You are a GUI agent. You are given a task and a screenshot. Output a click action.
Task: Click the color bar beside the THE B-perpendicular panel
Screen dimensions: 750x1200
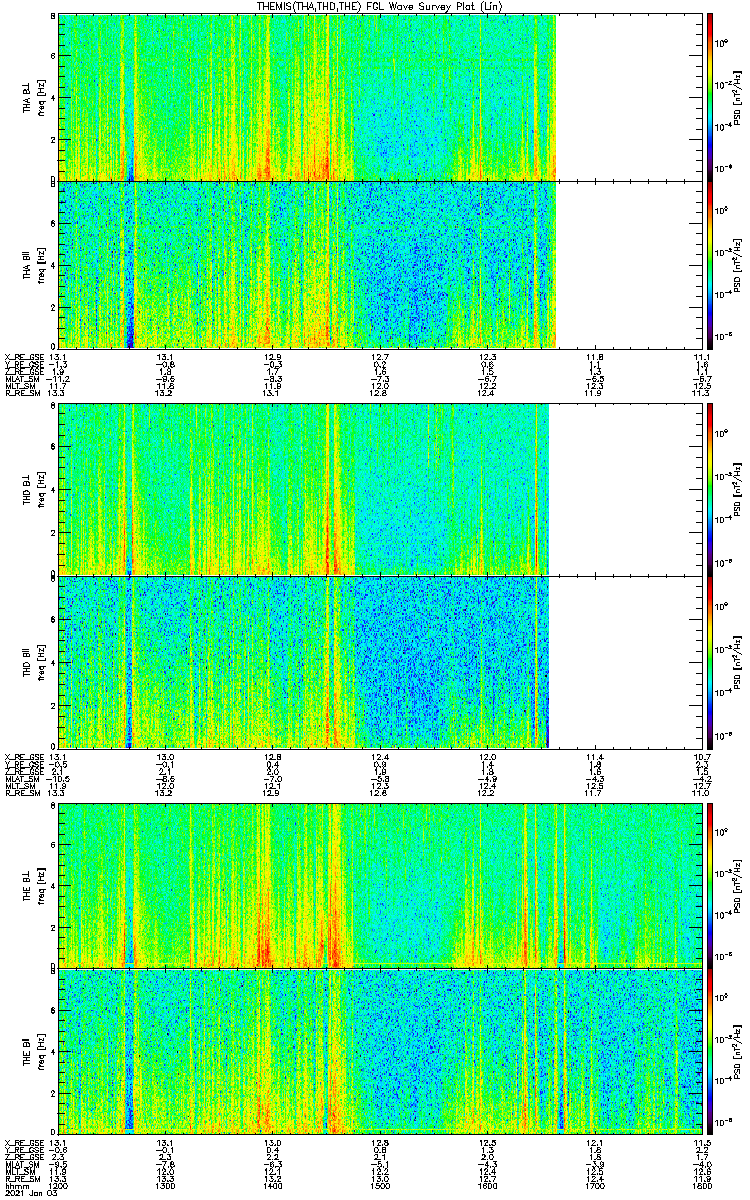coord(709,884)
